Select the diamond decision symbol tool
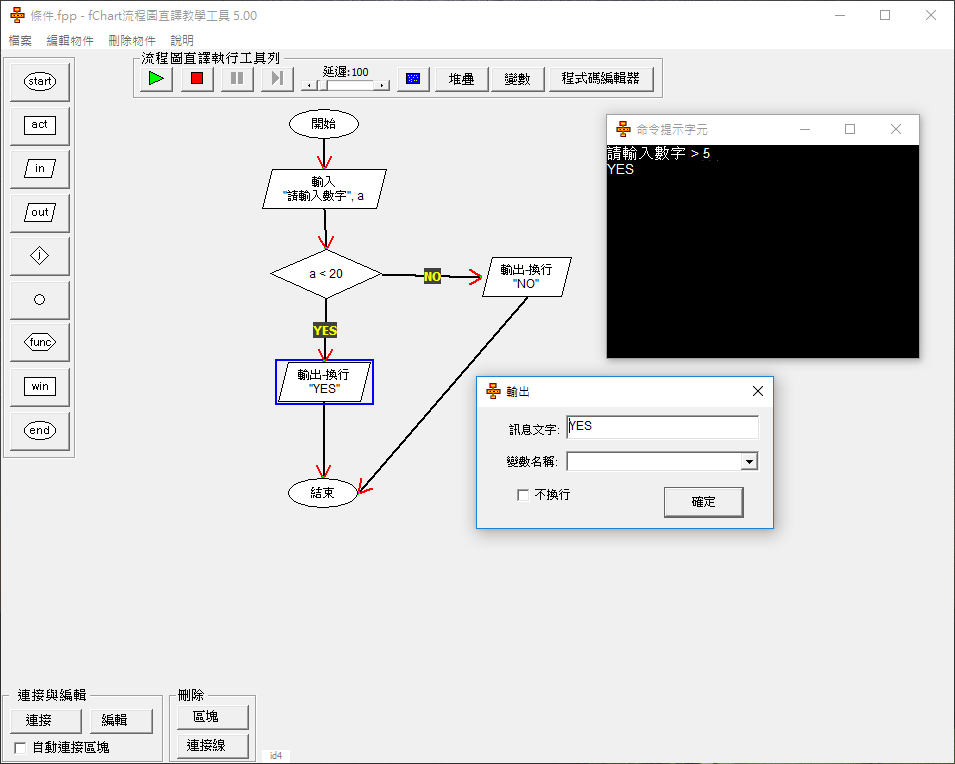Screen dimensions: 955x764 (40, 256)
